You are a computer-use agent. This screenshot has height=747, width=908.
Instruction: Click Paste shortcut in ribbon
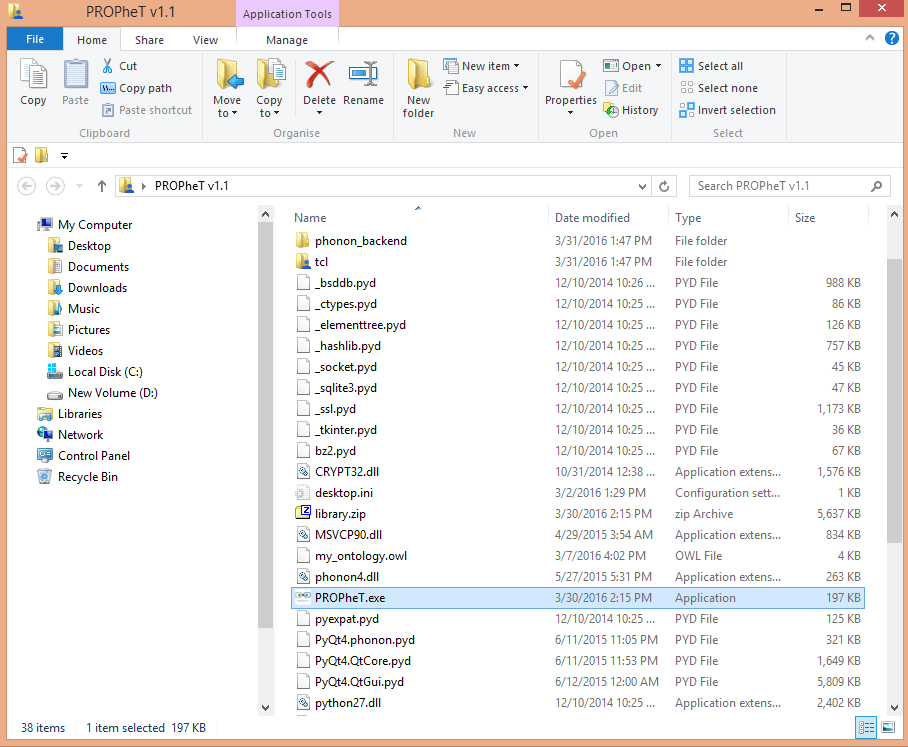(x=147, y=110)
